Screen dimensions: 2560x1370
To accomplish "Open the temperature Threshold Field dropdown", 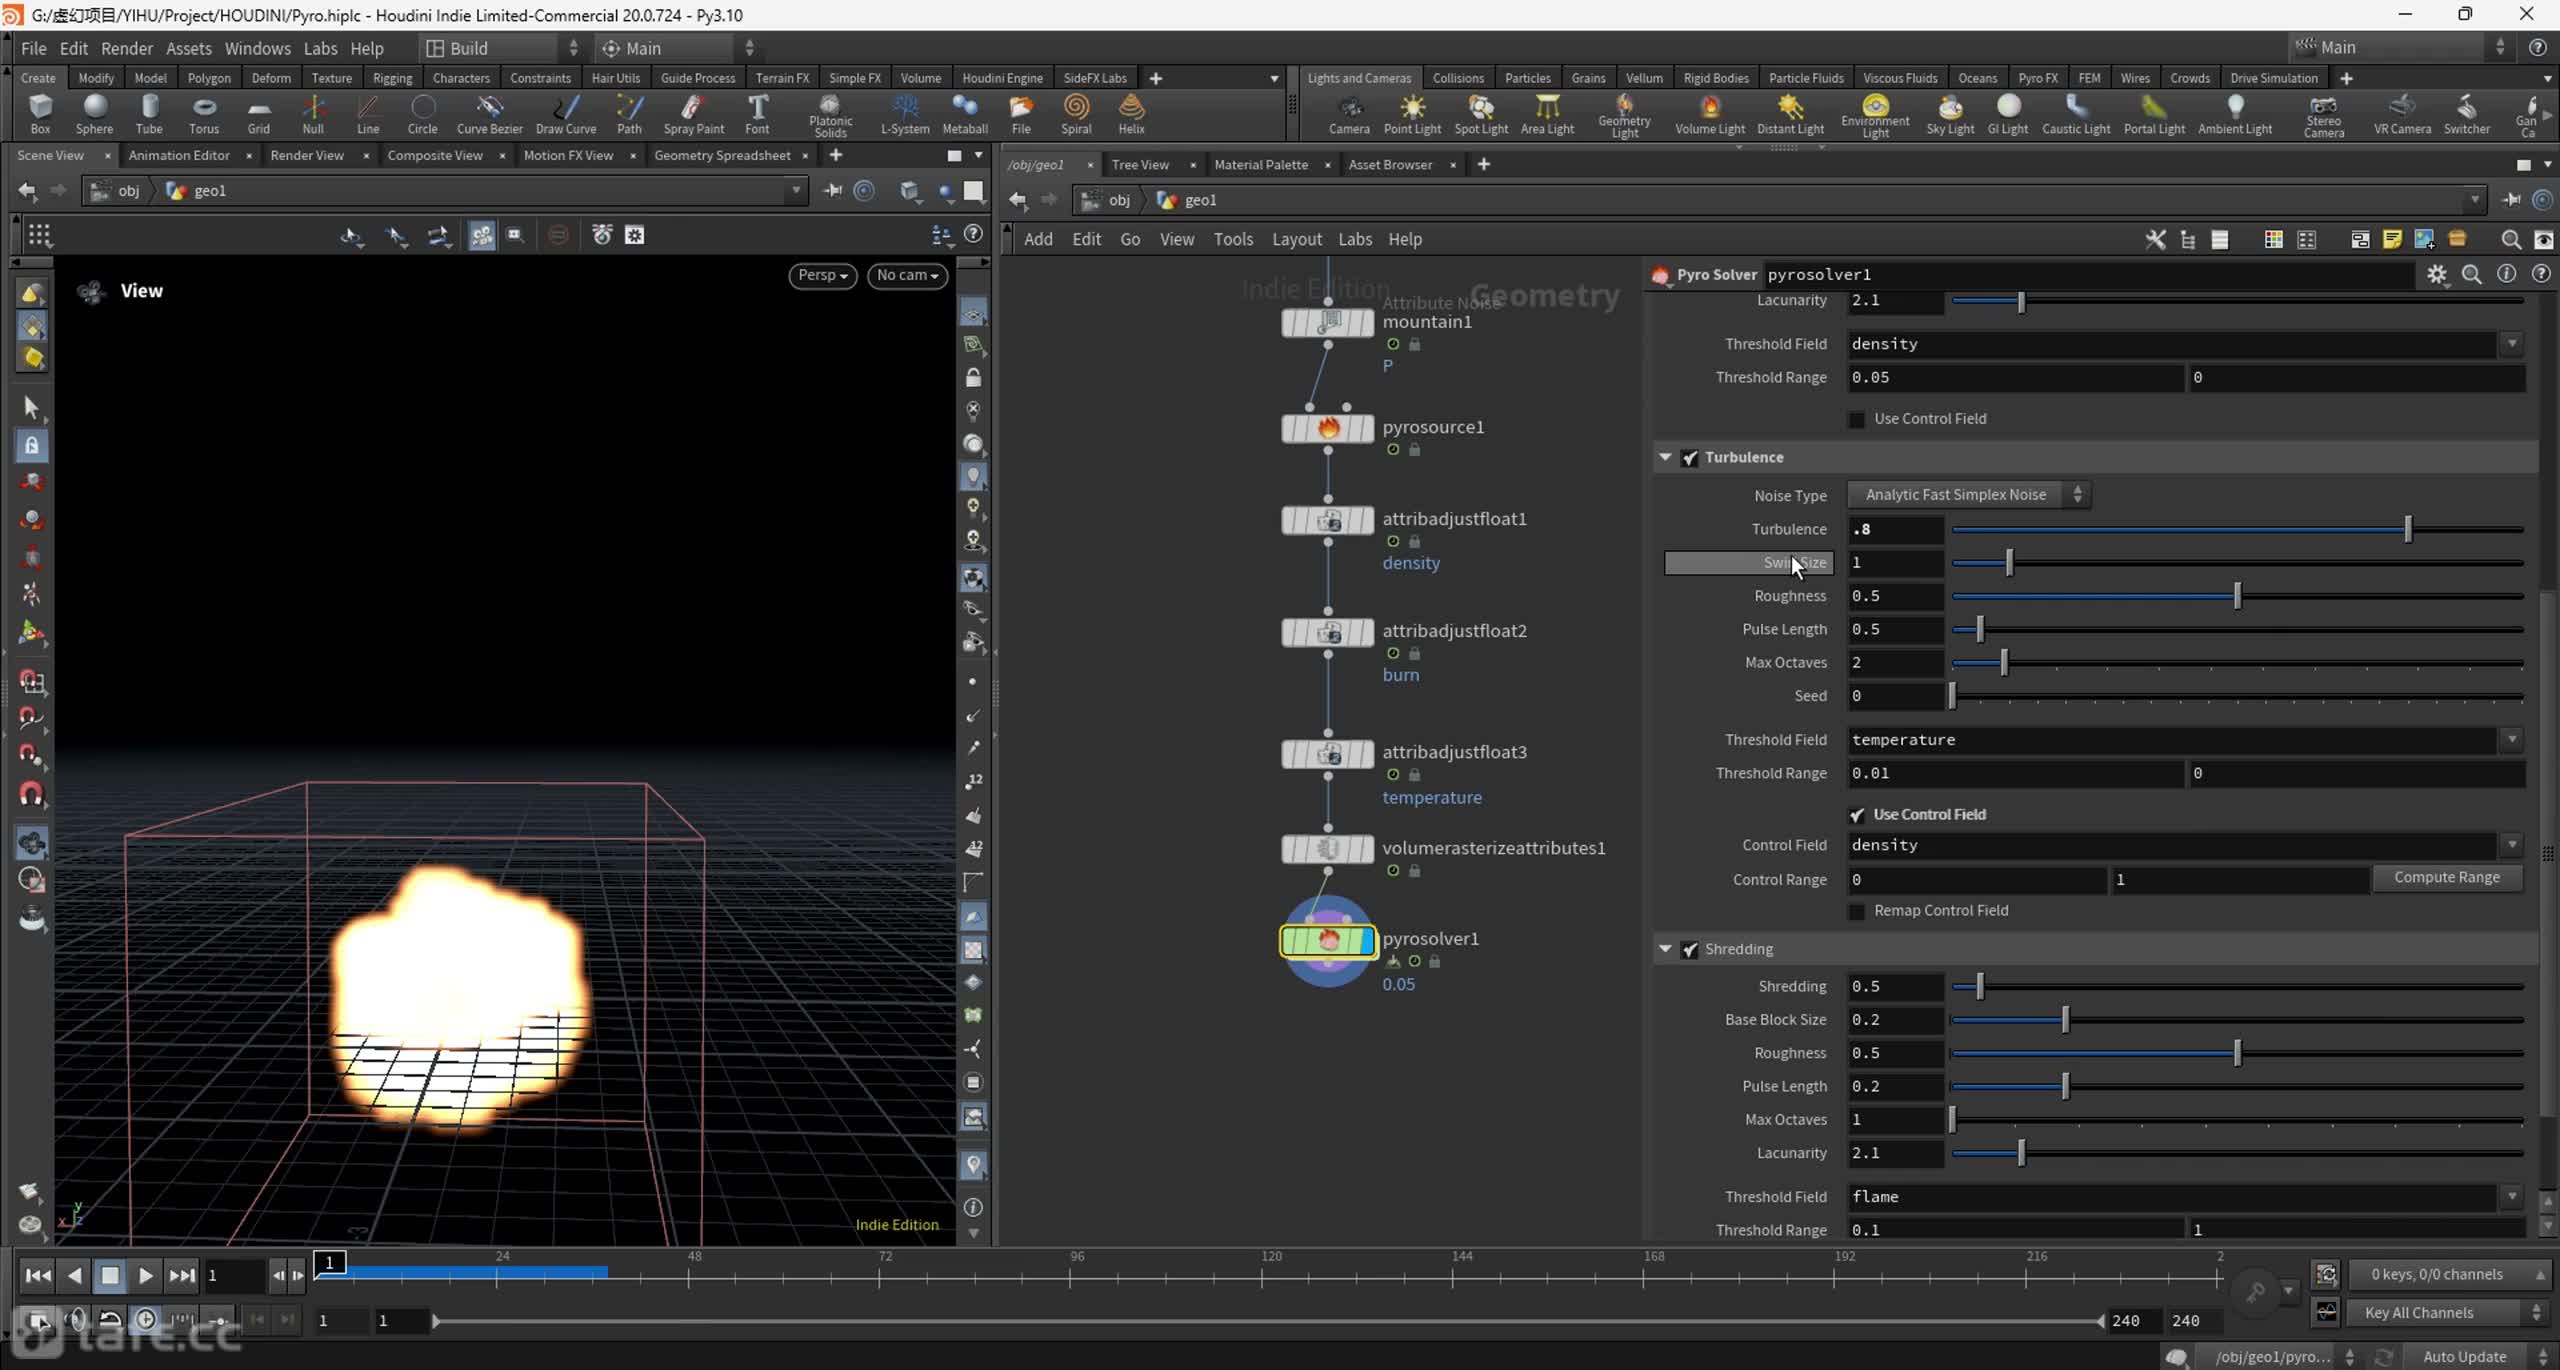I will [x=2512, y=740].
